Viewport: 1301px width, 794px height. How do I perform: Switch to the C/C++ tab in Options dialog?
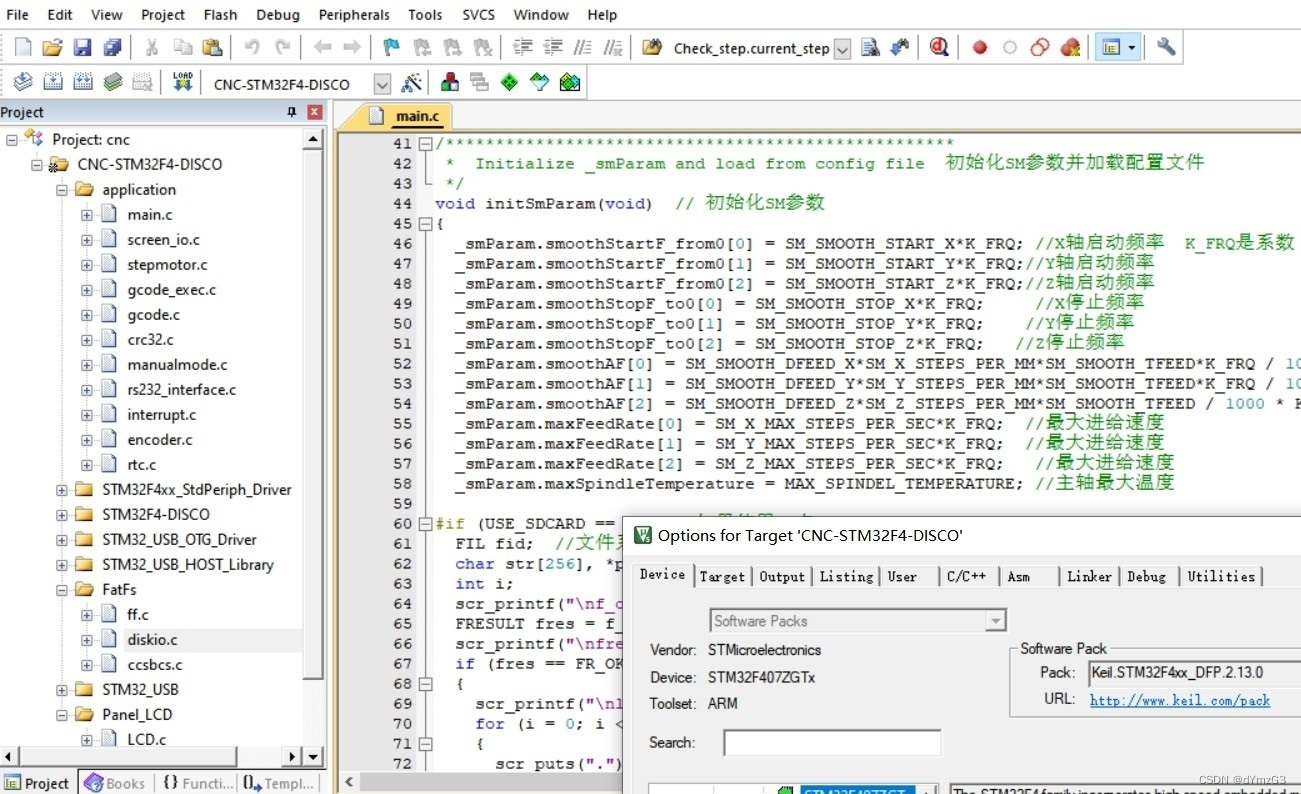point(966,576)
